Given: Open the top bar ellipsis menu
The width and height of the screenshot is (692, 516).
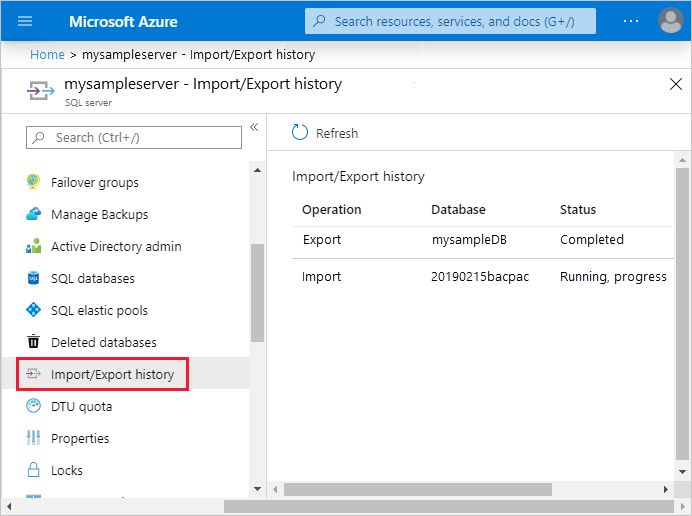Looking at the screenshot, I should pyautogui.click(x=630, y=21).
